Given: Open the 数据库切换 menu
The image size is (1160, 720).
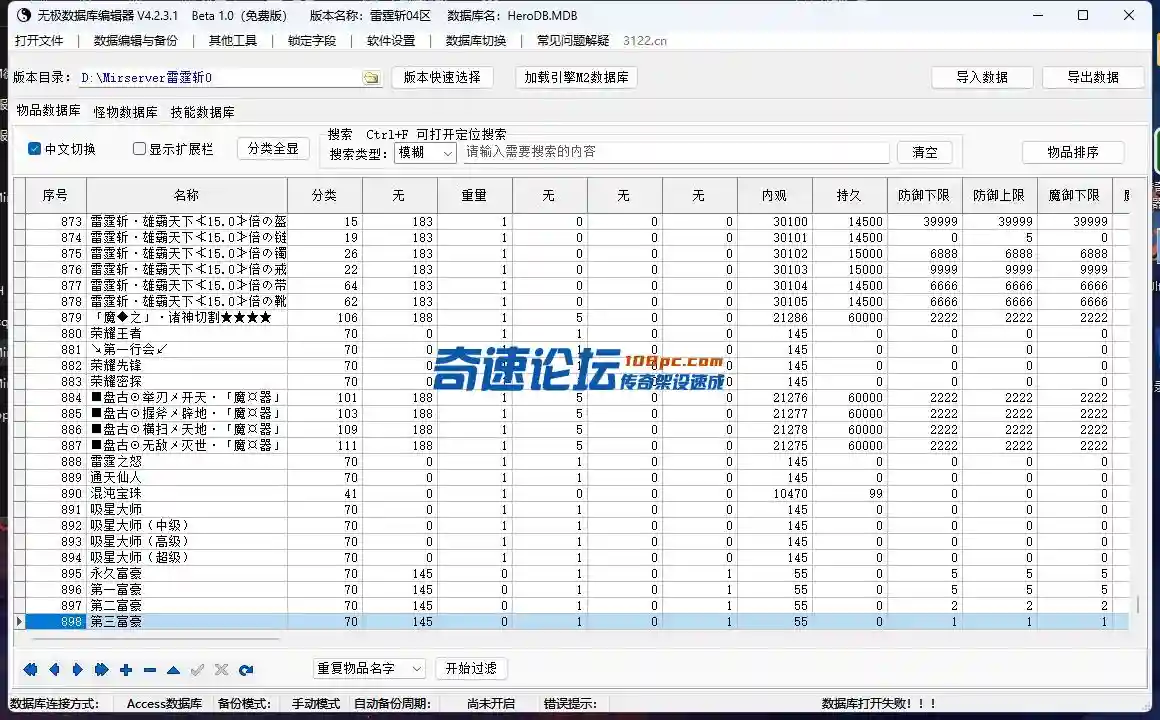Looking at the screenshot, I should [x=476, y=41].
